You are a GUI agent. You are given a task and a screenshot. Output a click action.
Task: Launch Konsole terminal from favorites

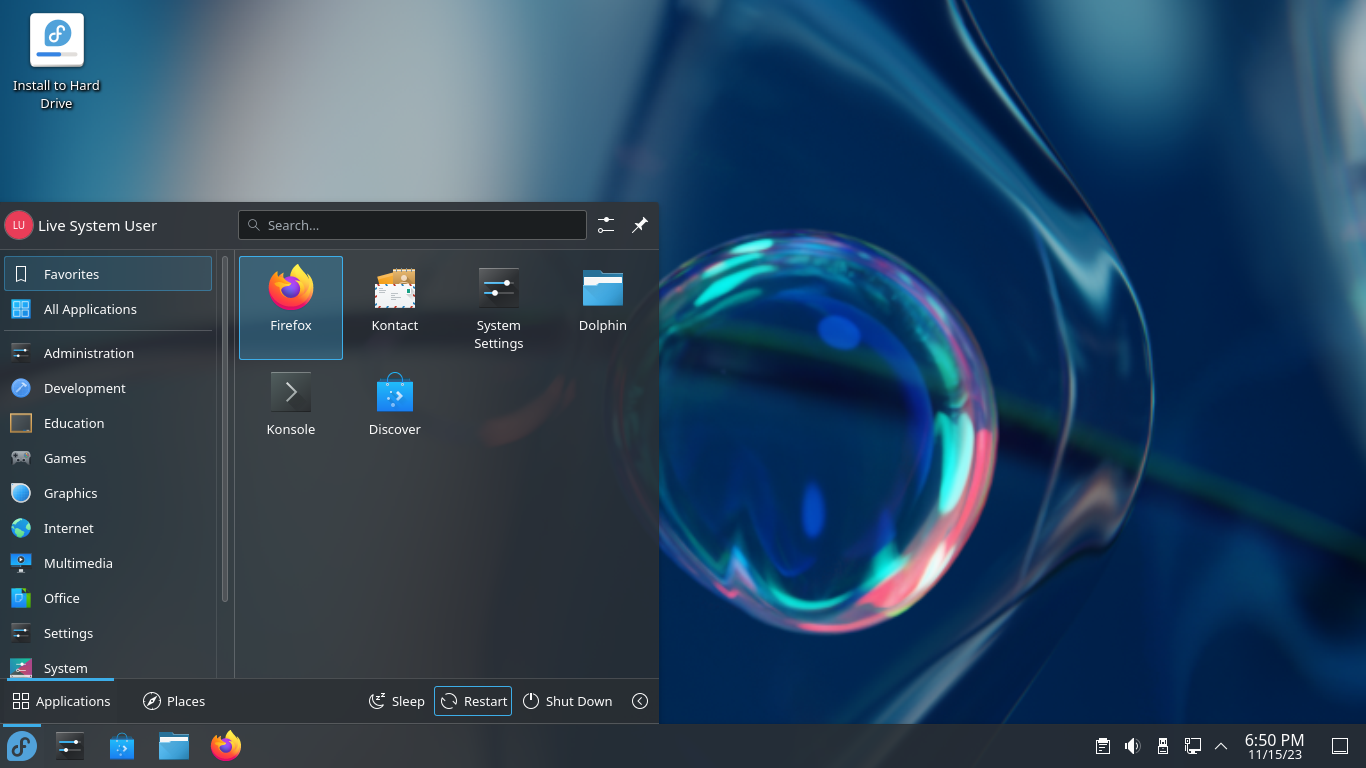[x=291, y=411]
